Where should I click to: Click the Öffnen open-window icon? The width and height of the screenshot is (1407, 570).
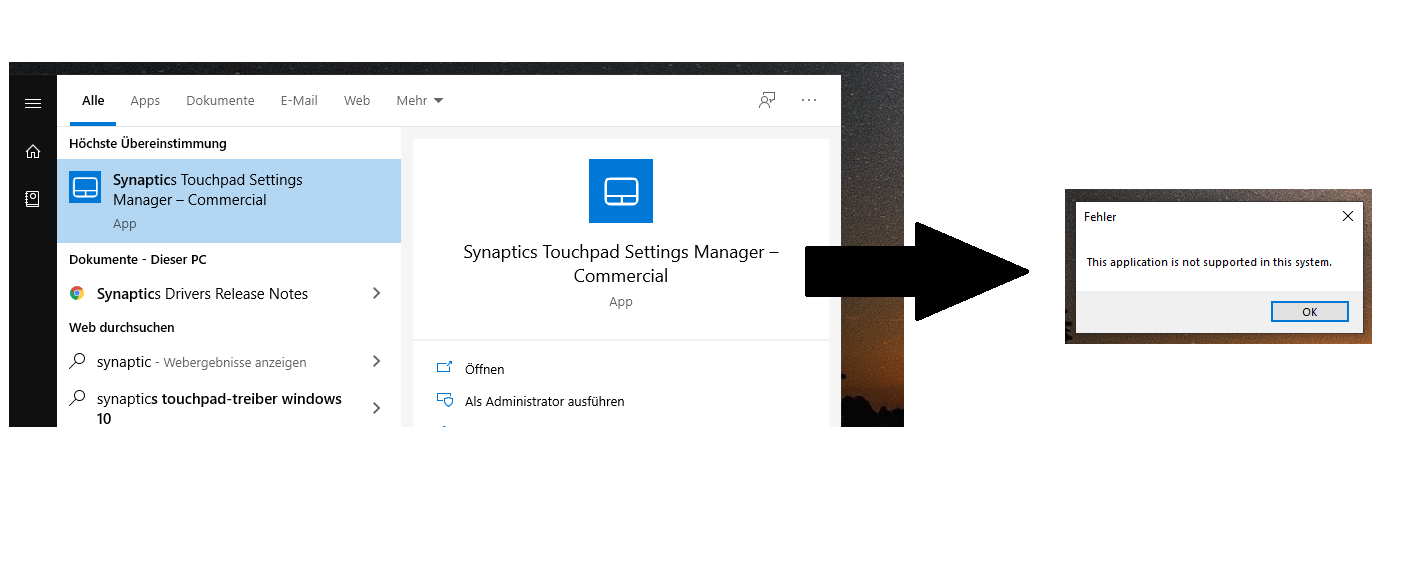click(445, 369)
